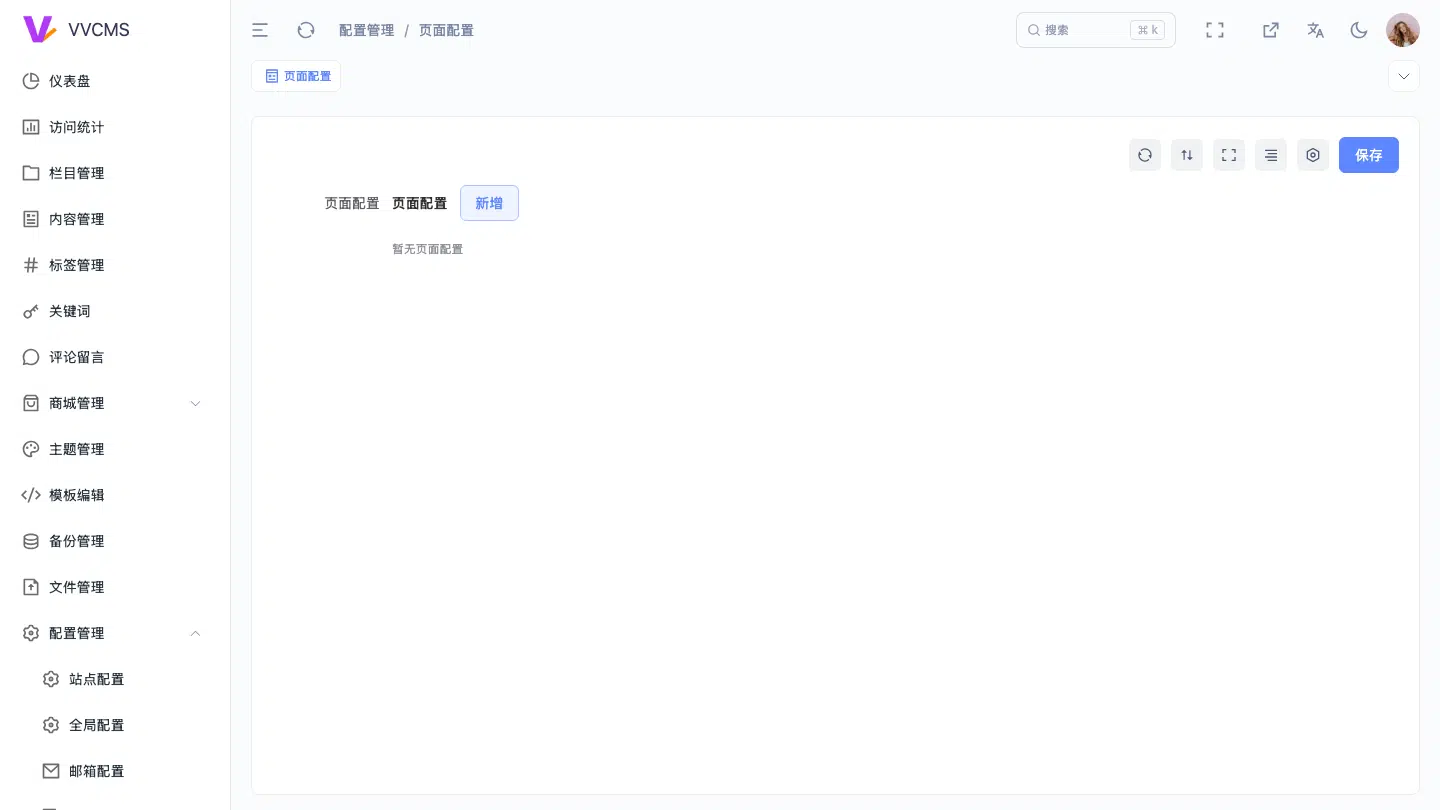1440x810 pixels.
Task: Click the 主题管理 palette icon
Action: [31, 449]
